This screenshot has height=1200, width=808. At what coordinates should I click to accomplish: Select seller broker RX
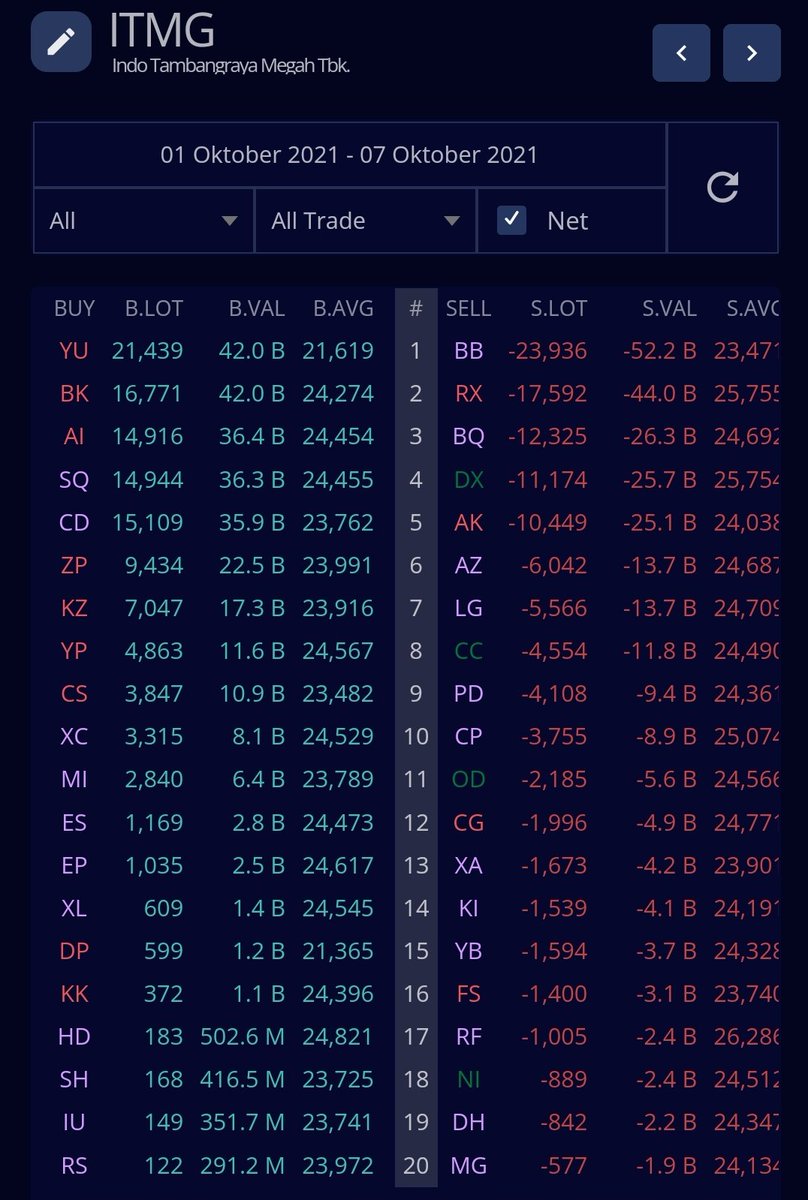(468, 394)
